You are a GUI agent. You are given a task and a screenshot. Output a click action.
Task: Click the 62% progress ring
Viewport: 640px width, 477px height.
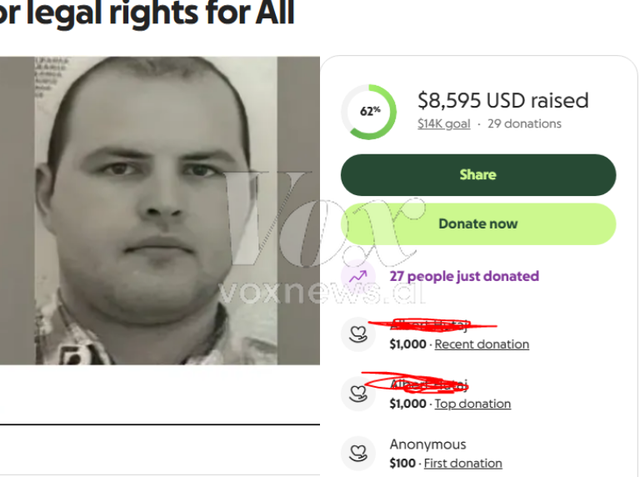tap(369, 112)
